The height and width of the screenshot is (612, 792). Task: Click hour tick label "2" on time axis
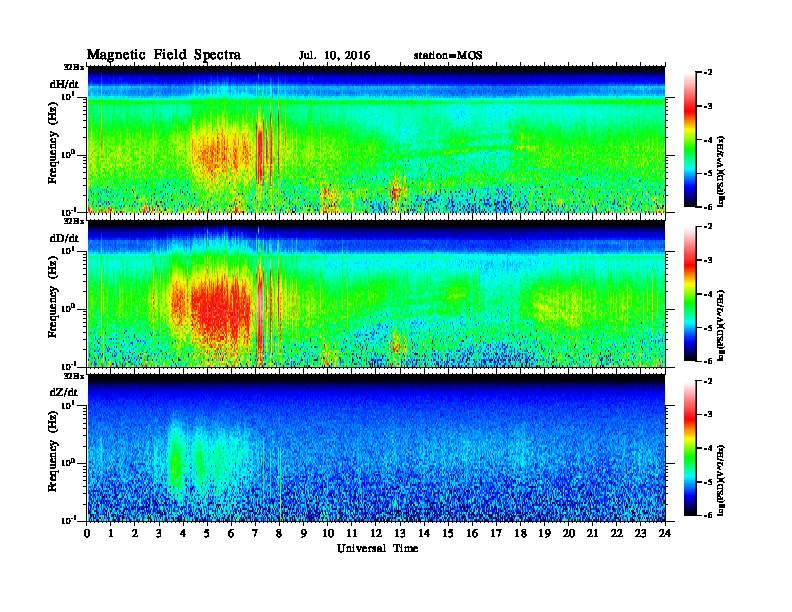click(135, 533)
